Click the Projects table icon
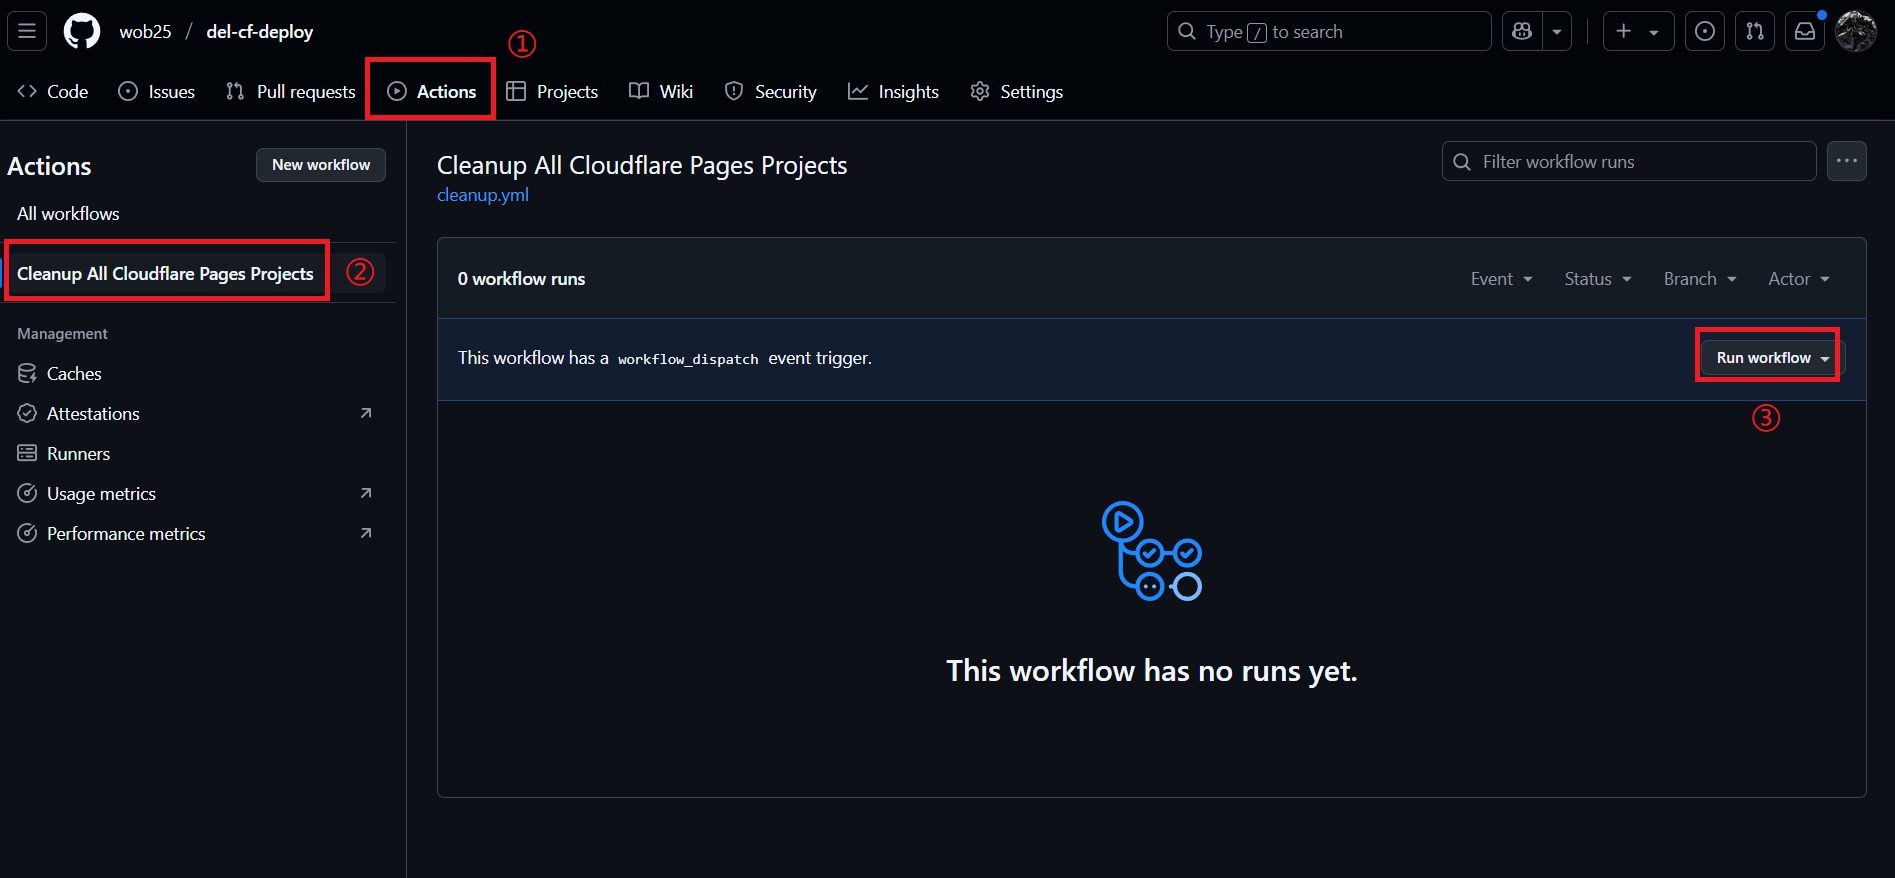The width and height of the screenshot is (1895, 878). click(516, 91)
